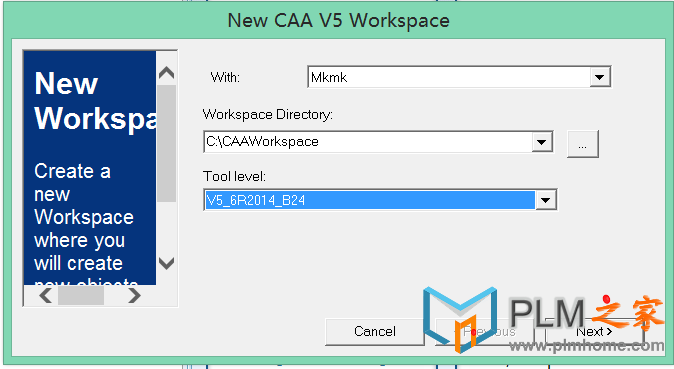The image size is (674, 369).
Task: Click the New Workspace heading in help panel
Action: [96, 101]
